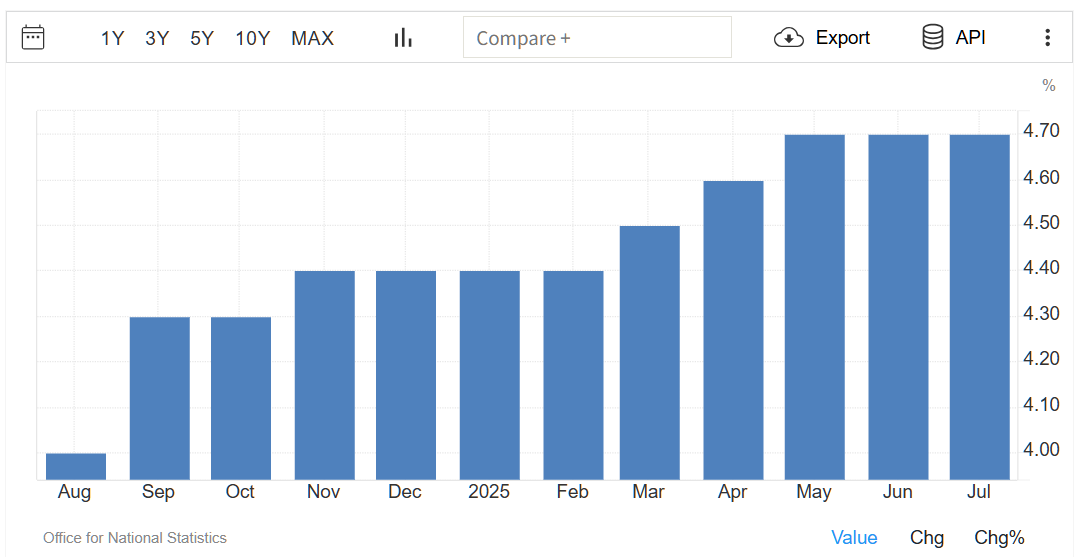Click the 2025 x-axis label
1086x557 pixels.
(x=489, y=492)
